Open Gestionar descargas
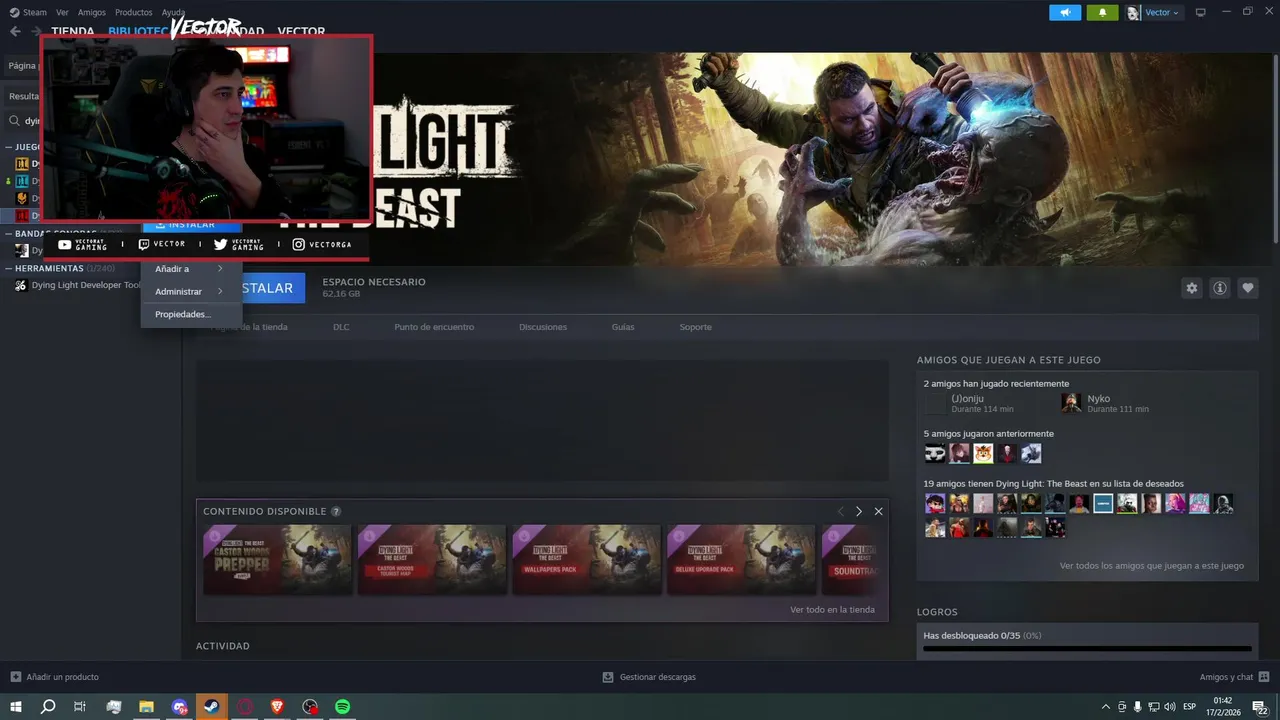Screen dimensions: 1280x720 (649, 677)
